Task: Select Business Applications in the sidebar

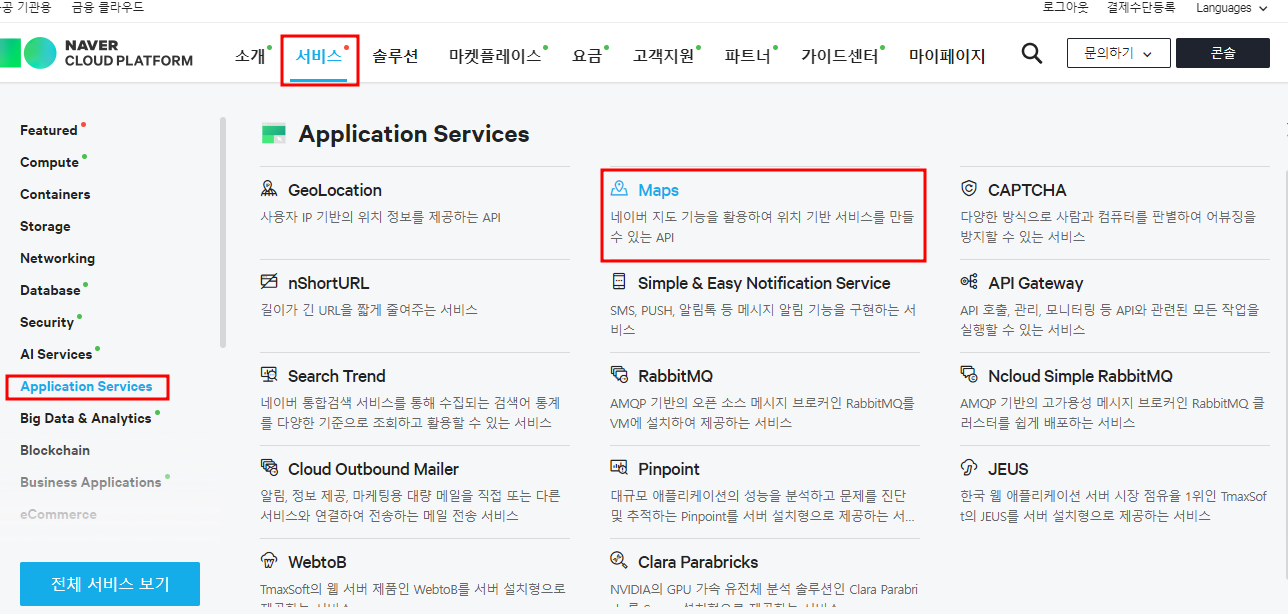Action: point(90,482)
